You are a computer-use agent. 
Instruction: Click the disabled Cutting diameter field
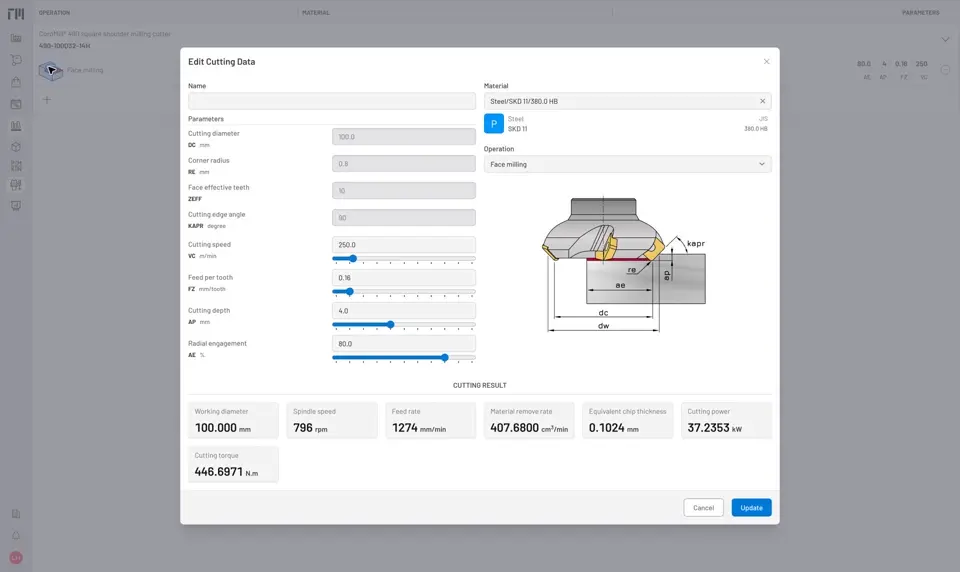[x=403, y=137]
